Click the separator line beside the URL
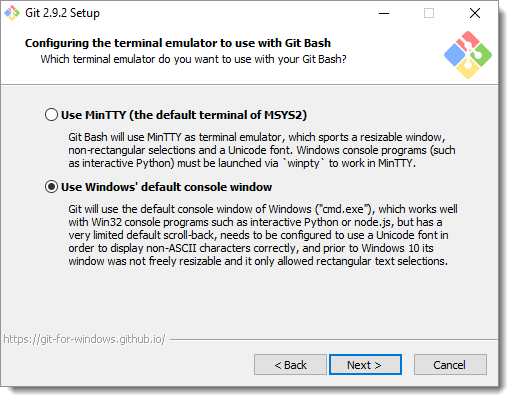Image resolution: width=514 pixels, height=402 pixels. tap(334, 340)
